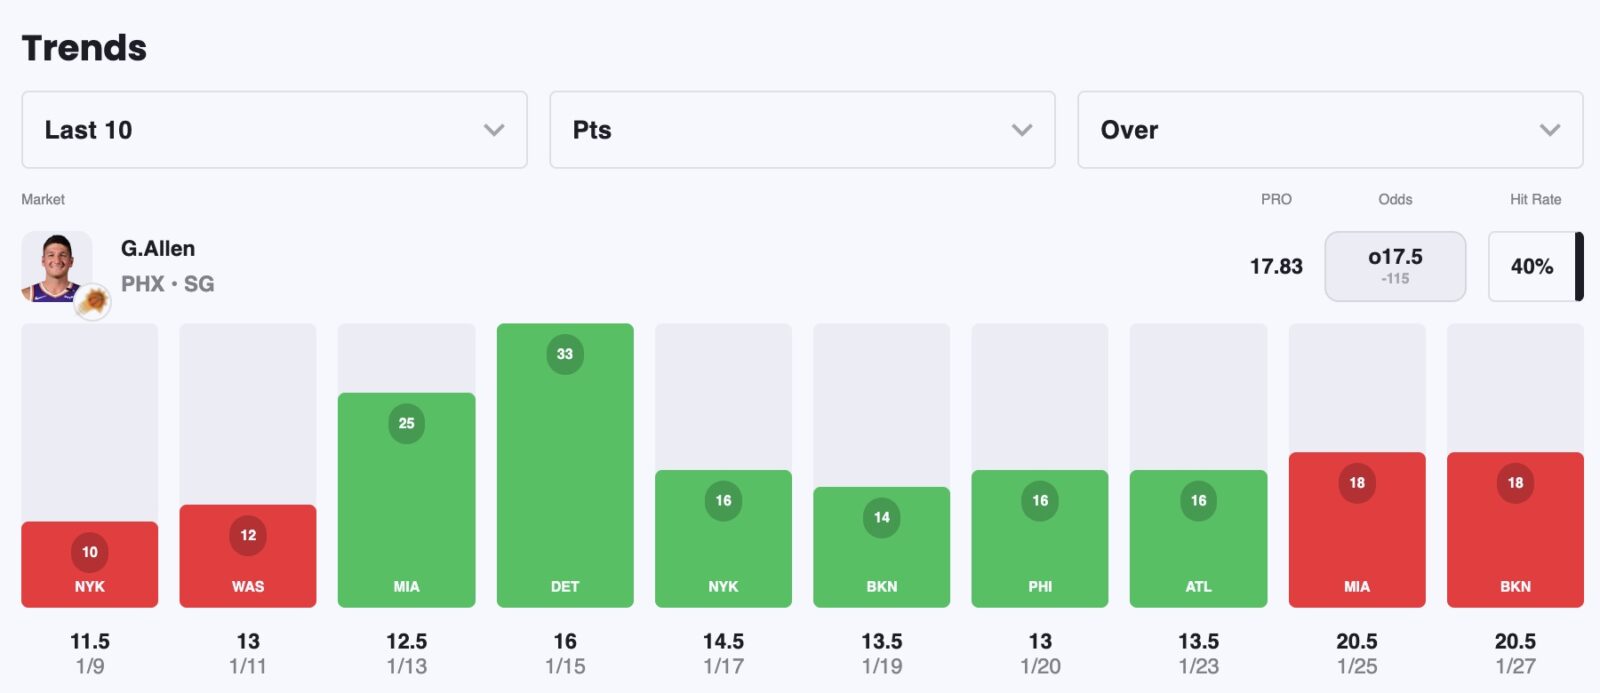Open the Over selection dropdown

(1330, 130)
